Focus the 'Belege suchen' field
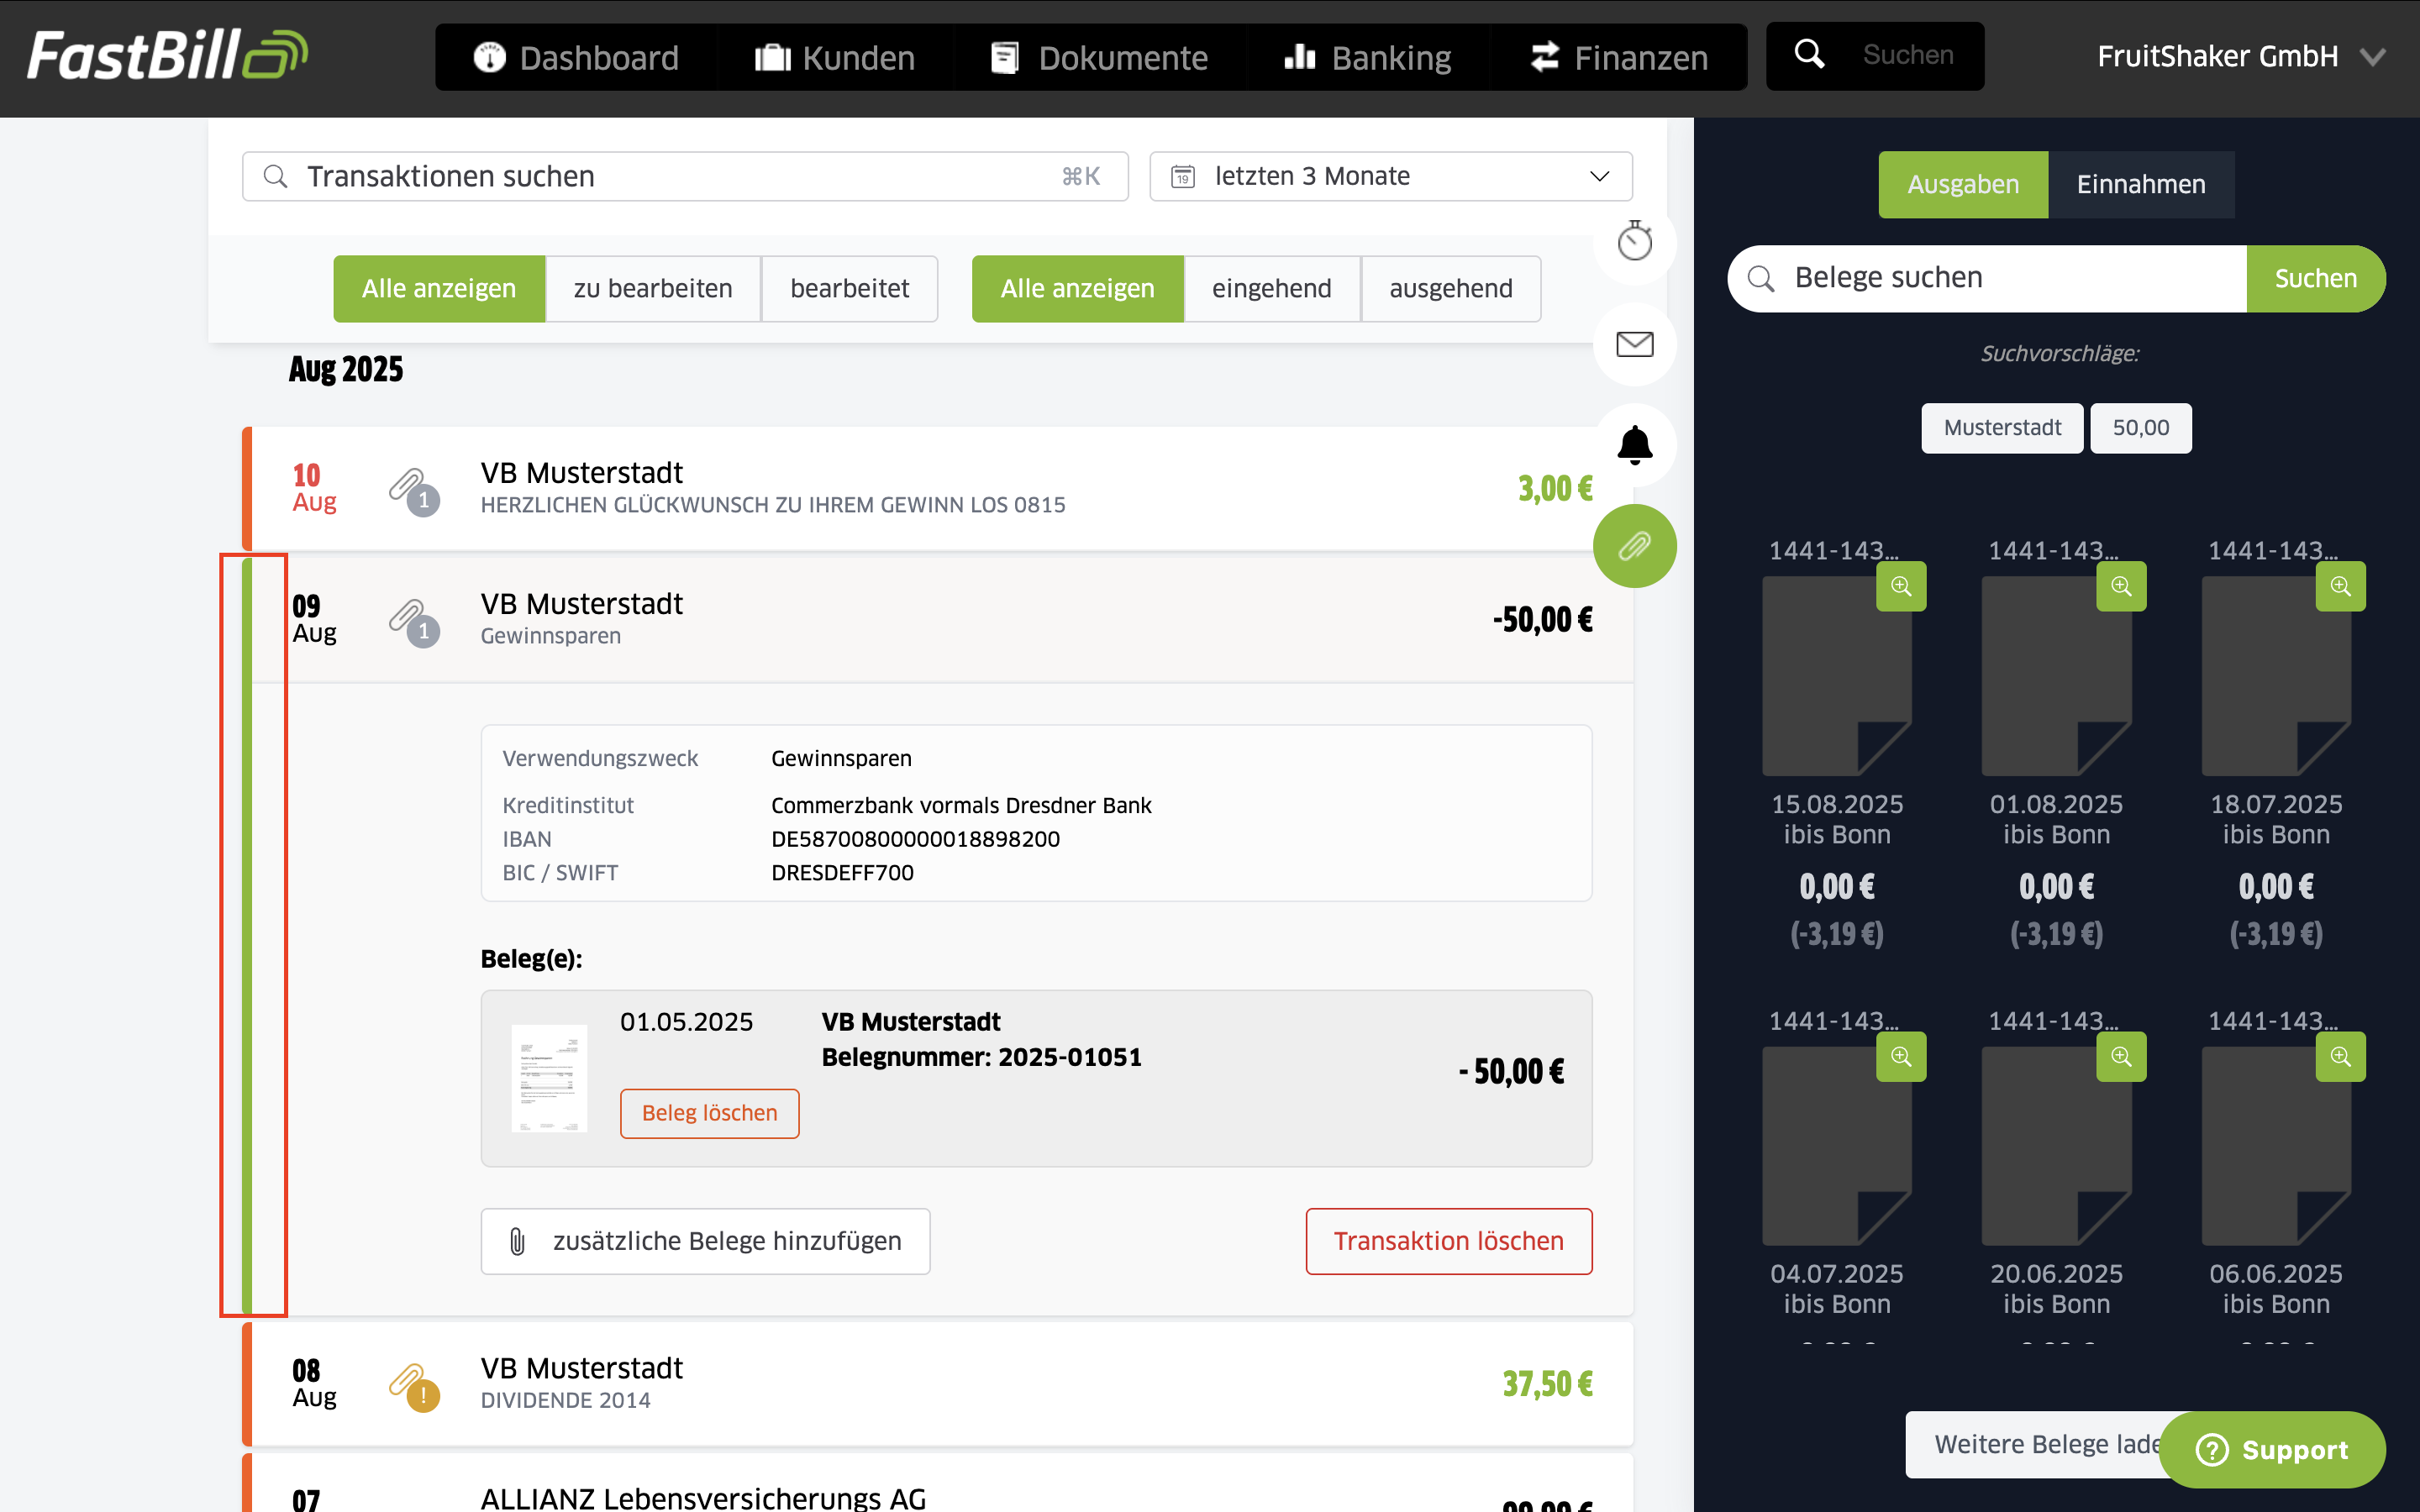The height and width of the screenshot is (1512, 2420). point(1987,279)
